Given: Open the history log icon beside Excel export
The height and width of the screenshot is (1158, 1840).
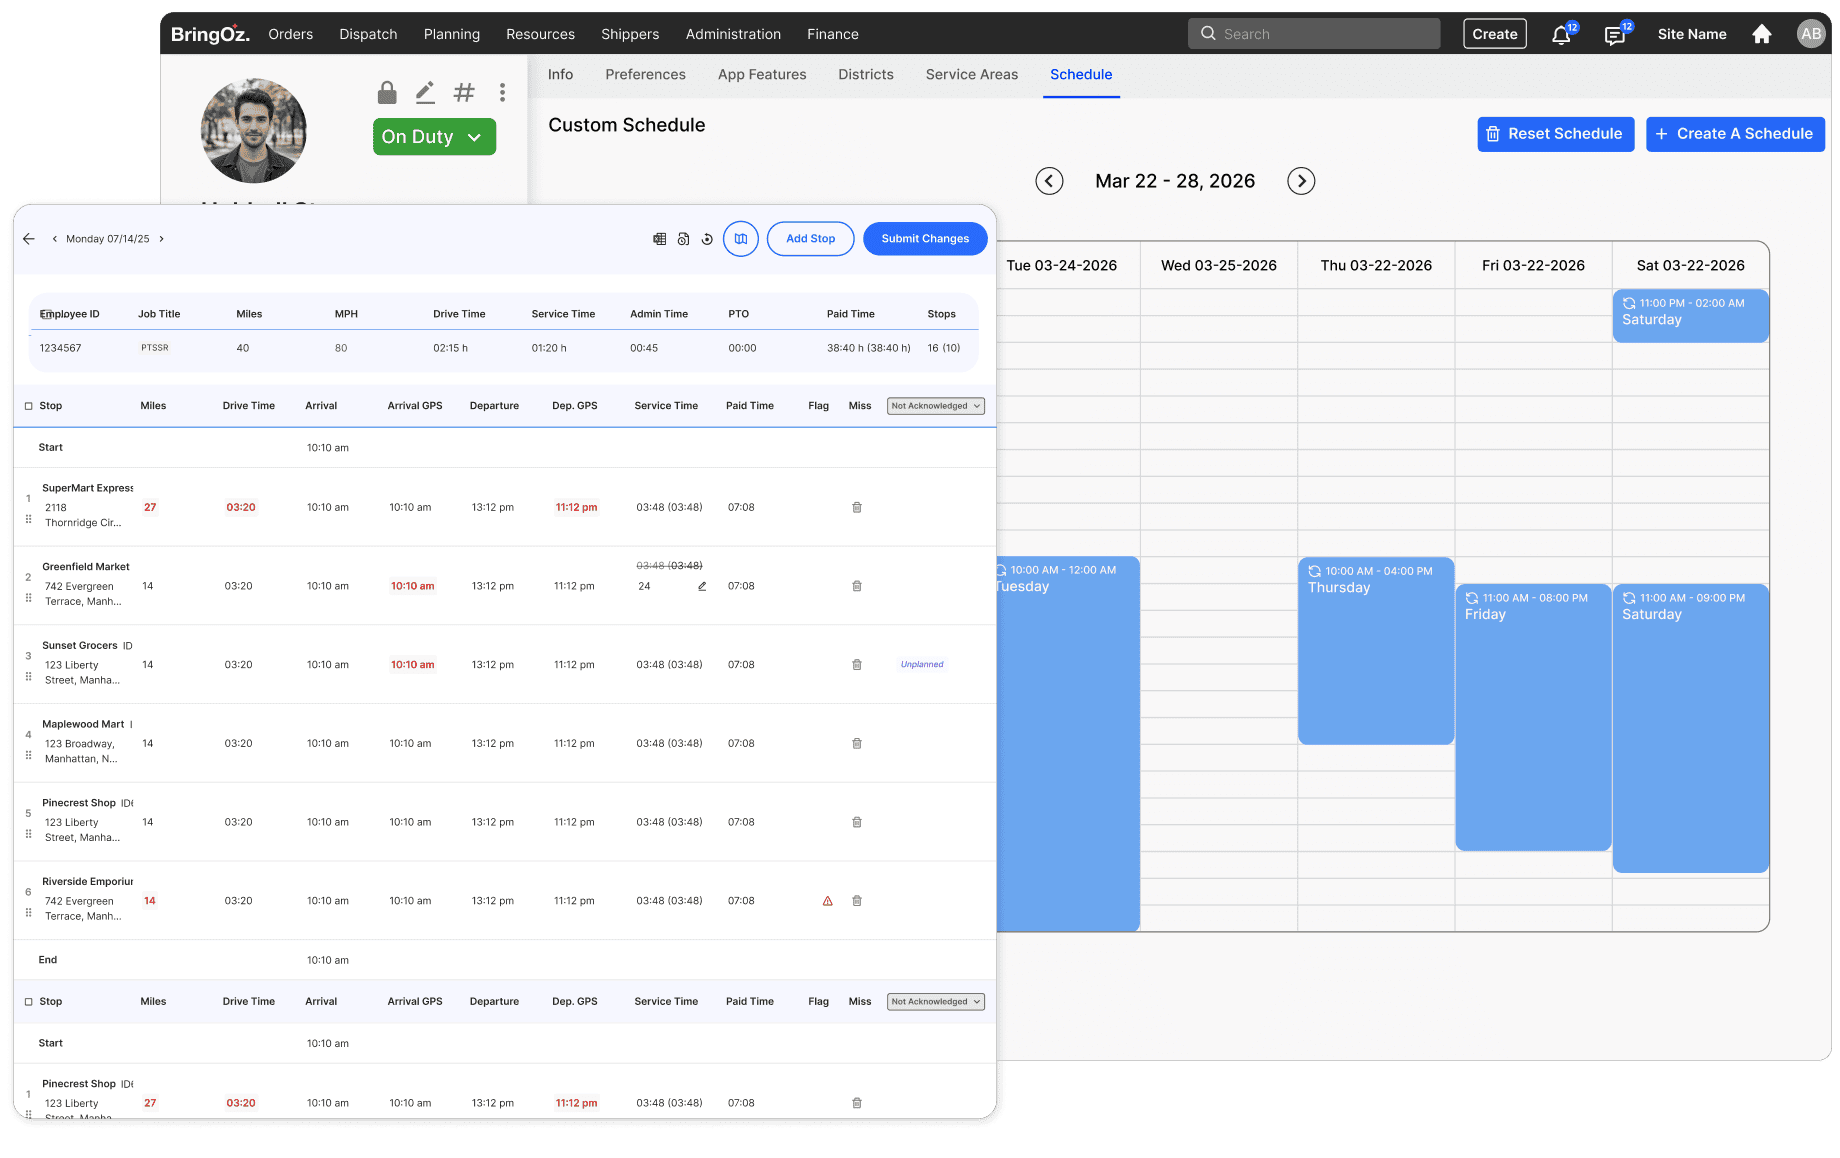Looking at the screenshot, I should point(683,239).
